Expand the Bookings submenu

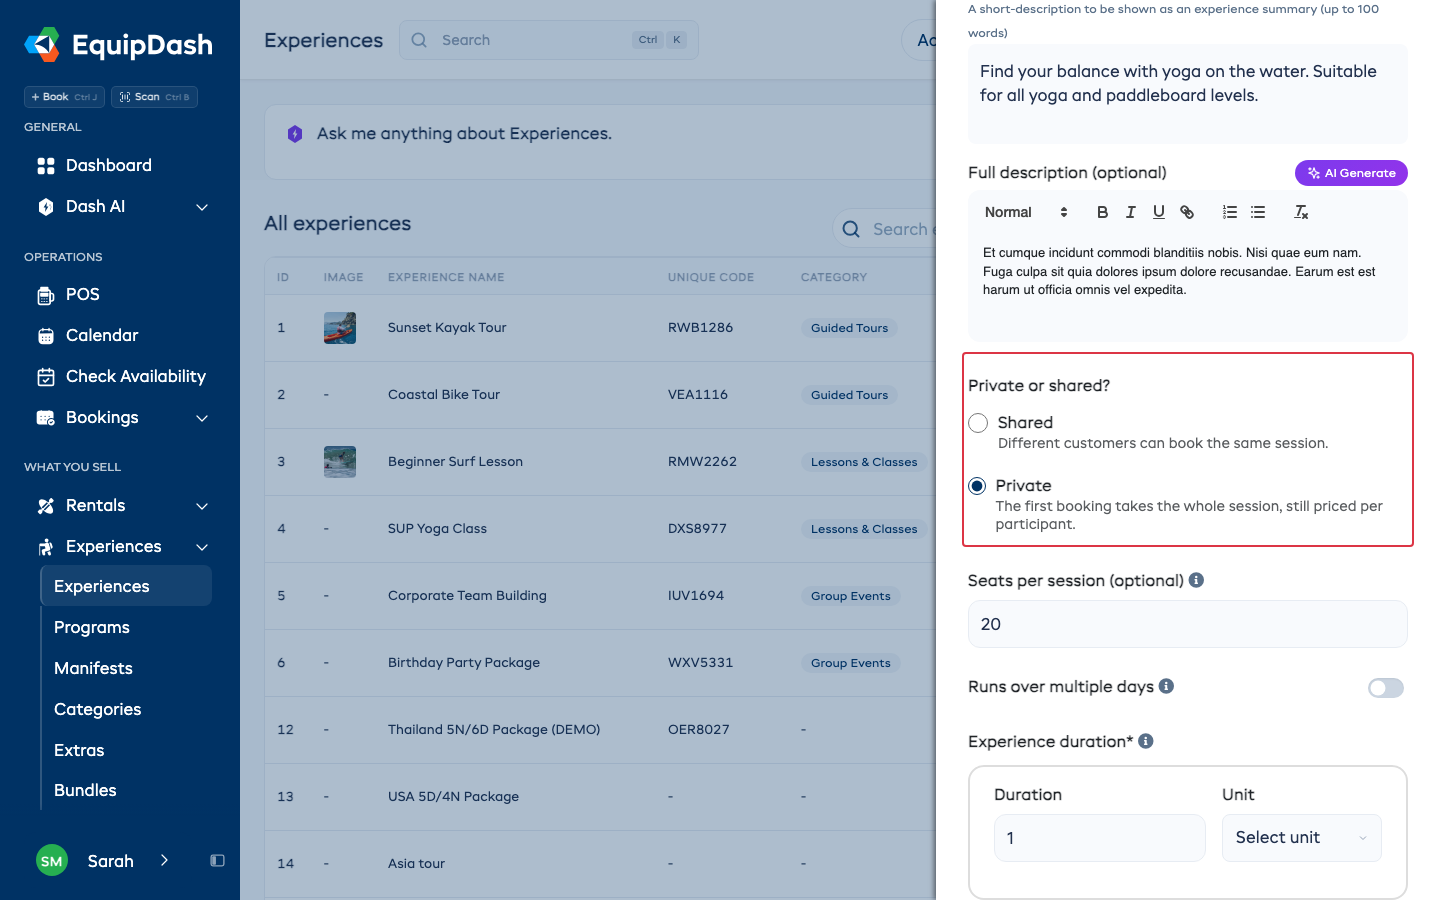point(202,418)
